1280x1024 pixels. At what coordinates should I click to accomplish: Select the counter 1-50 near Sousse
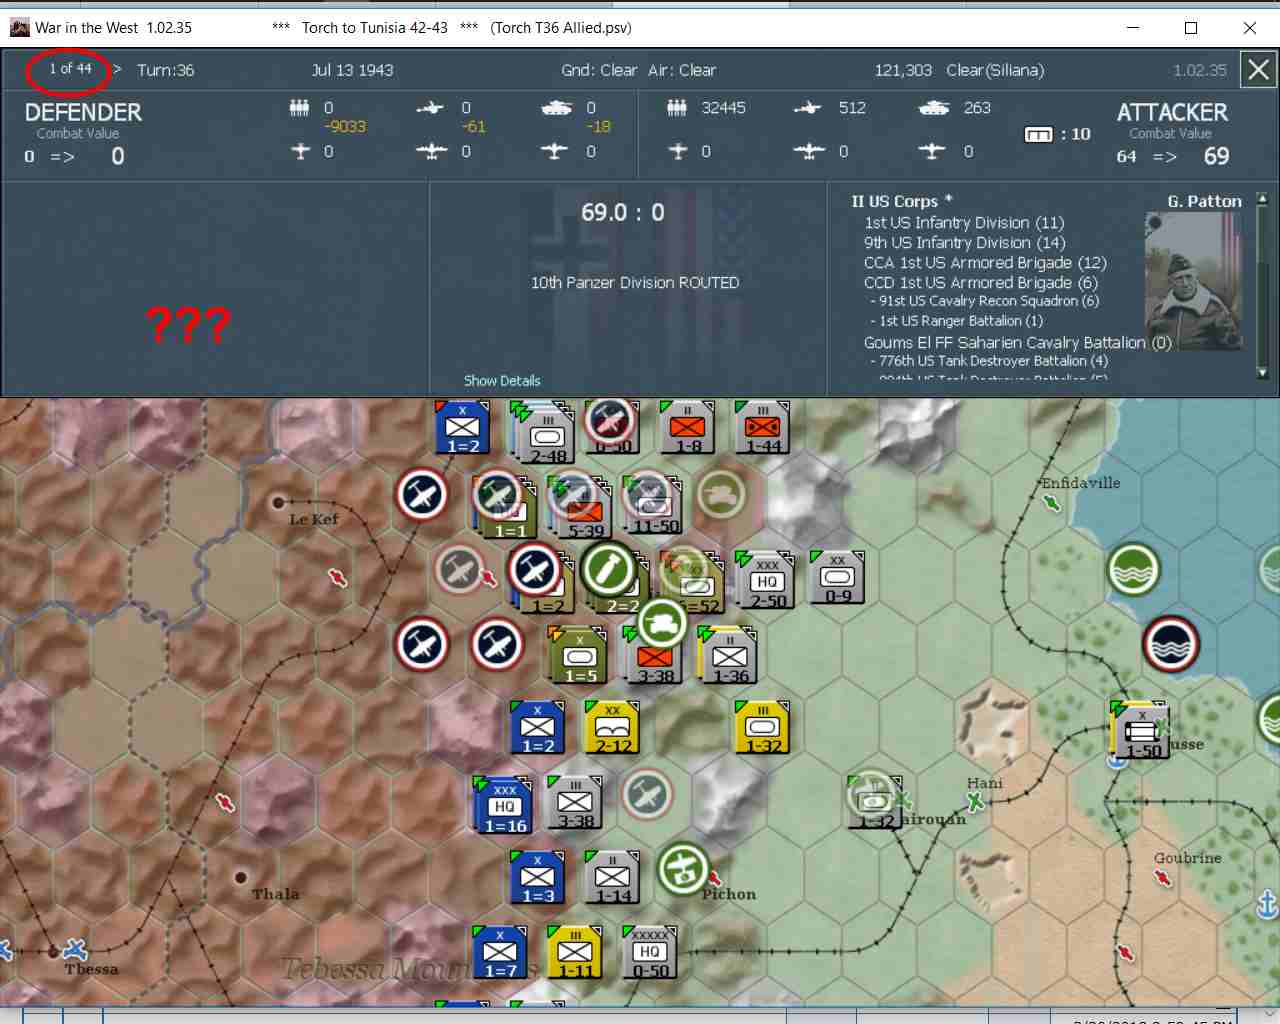tap(1141, 730)
